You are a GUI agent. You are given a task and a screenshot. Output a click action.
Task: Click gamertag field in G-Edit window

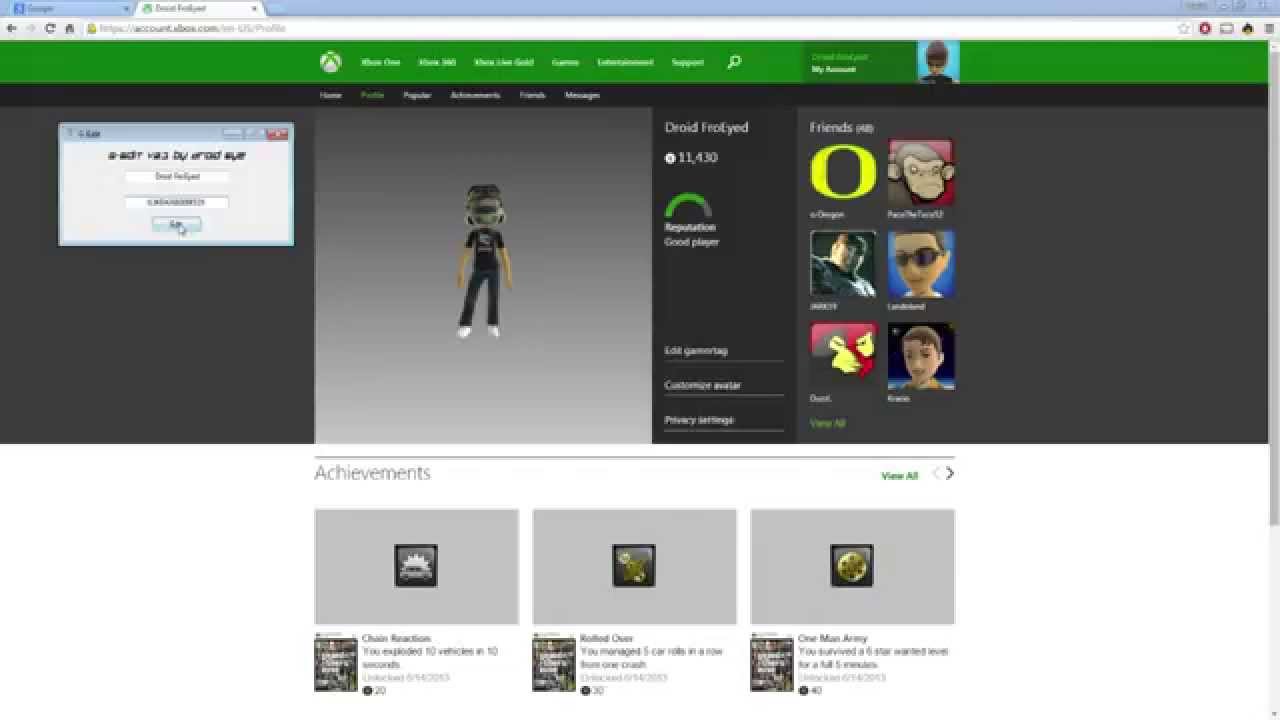(177, 176)
